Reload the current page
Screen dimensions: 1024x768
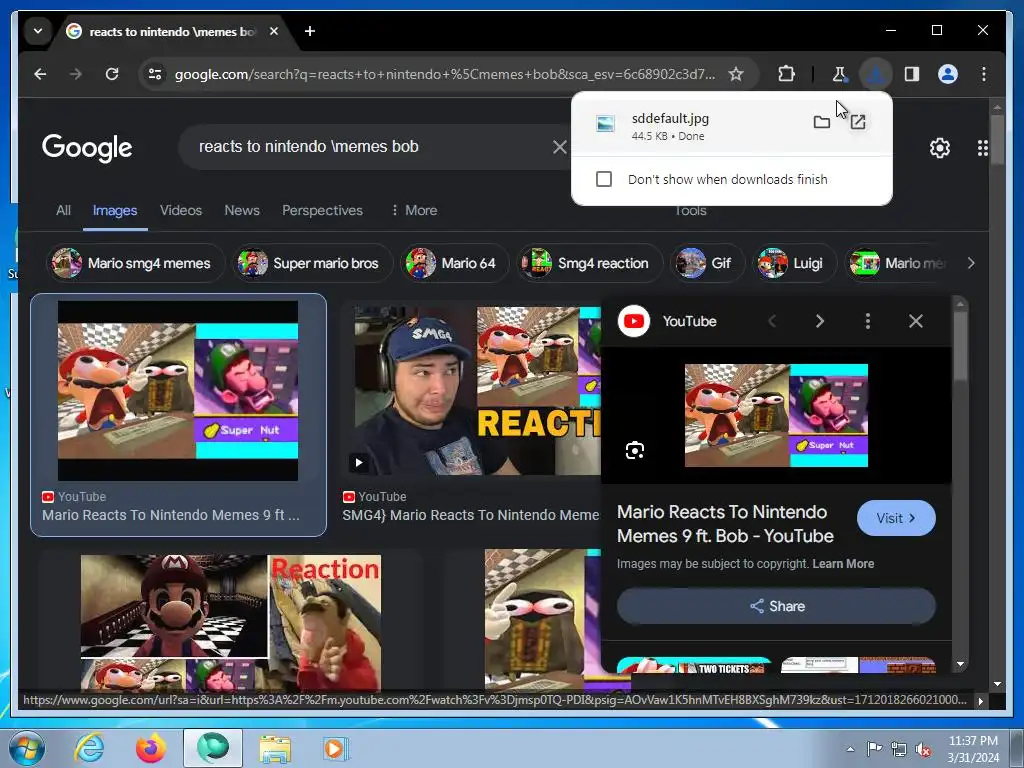pos(112,74)
